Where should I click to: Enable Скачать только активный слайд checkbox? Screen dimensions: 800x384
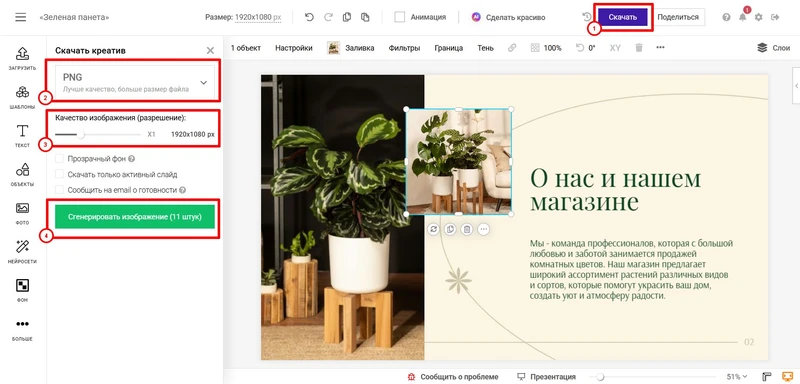pos(59,174)
